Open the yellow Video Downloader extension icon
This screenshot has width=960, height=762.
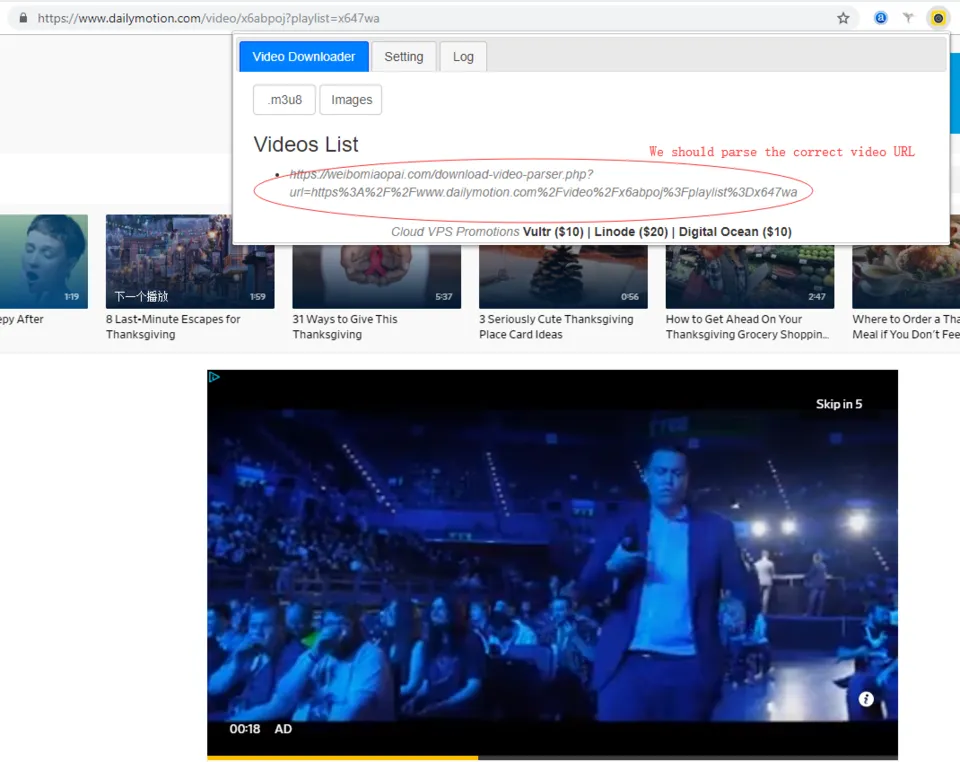coord(938,18)
